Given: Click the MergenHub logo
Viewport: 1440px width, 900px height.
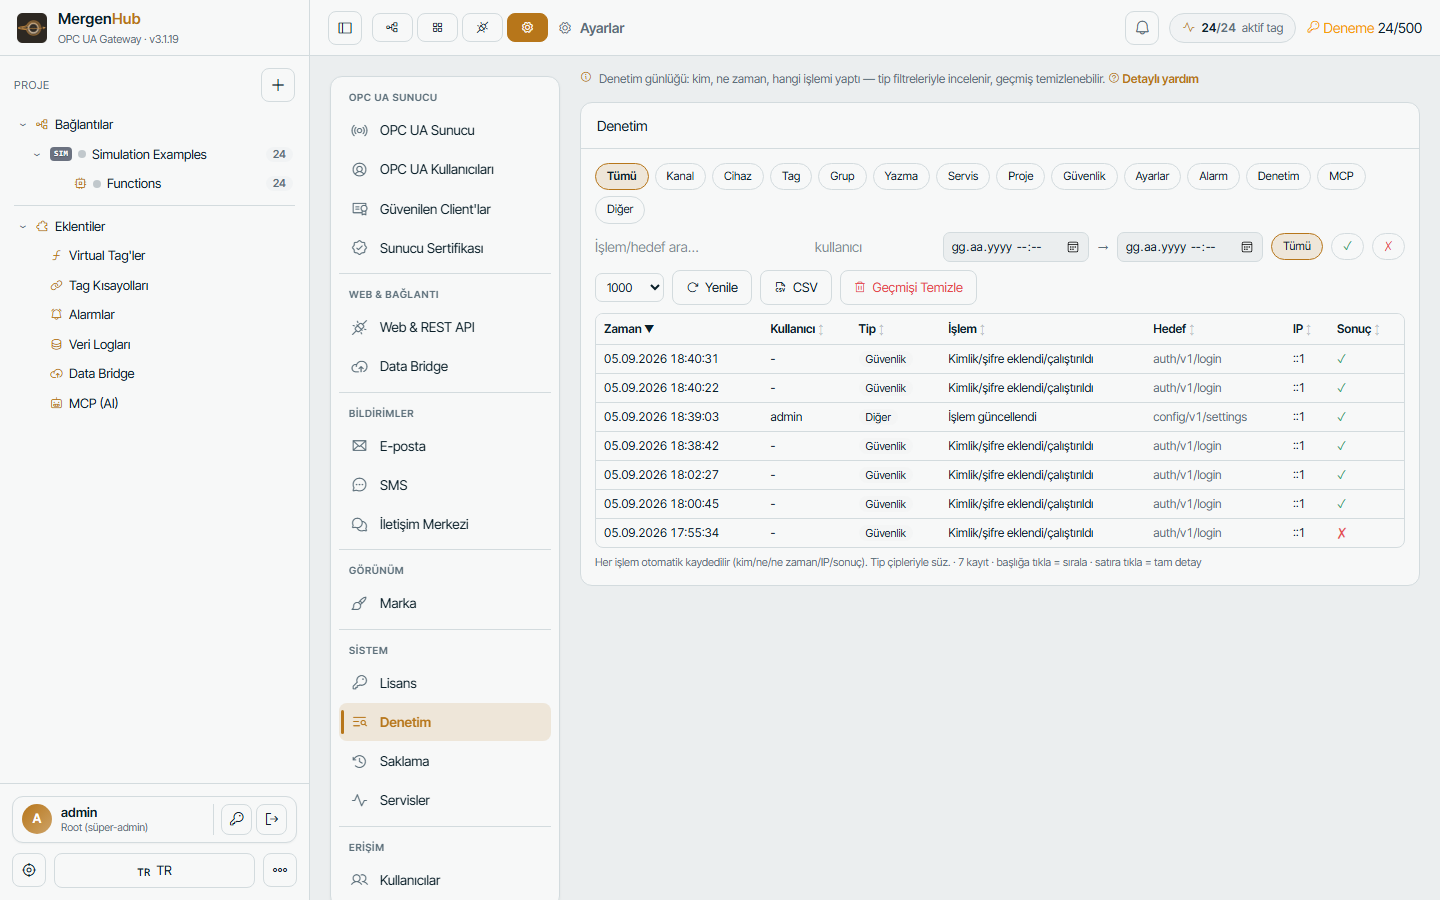Looking at the screenshot, I should pyautogui.click(x=32, y=28).
